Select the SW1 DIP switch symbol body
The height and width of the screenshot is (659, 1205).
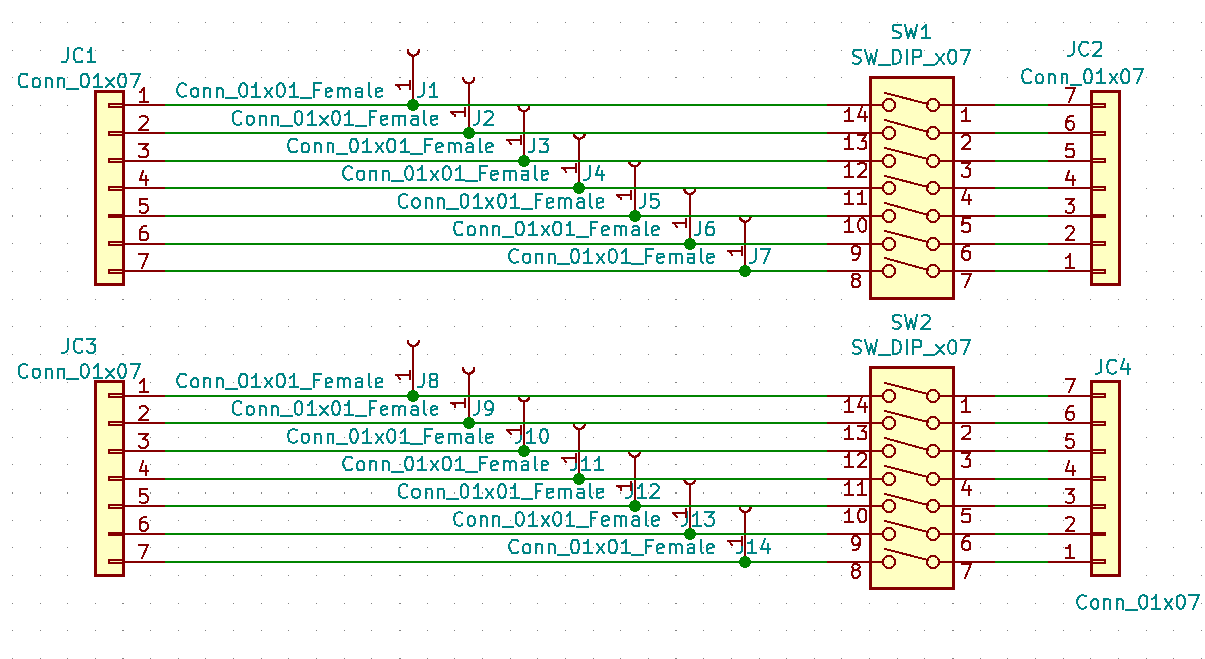point(911,188)
